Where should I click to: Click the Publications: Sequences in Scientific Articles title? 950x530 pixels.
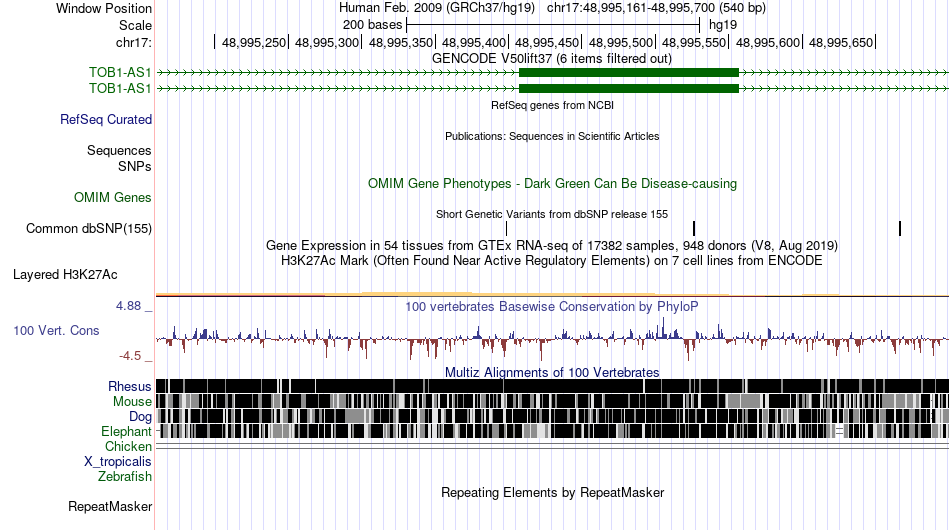coord(552,136)
